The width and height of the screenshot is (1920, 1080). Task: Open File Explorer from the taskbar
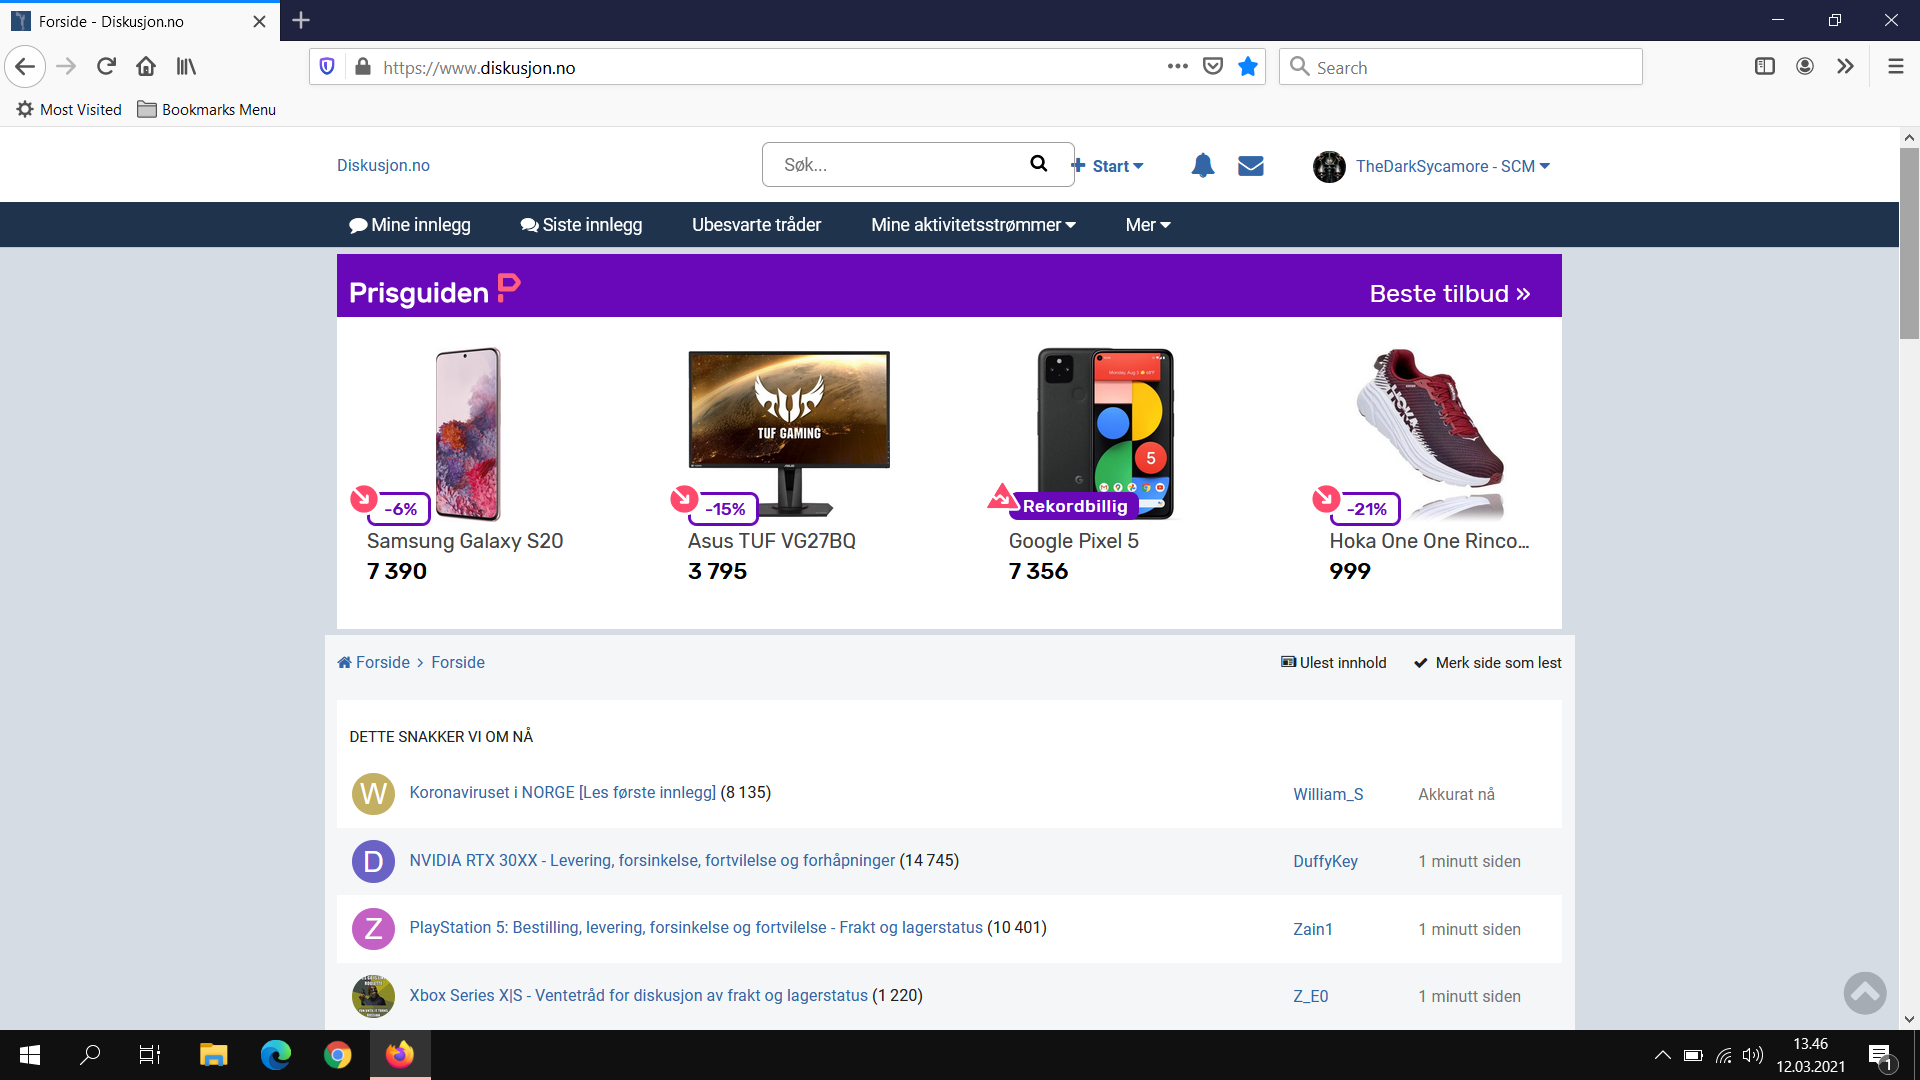pyautogui.click(x=213, y=1055)
